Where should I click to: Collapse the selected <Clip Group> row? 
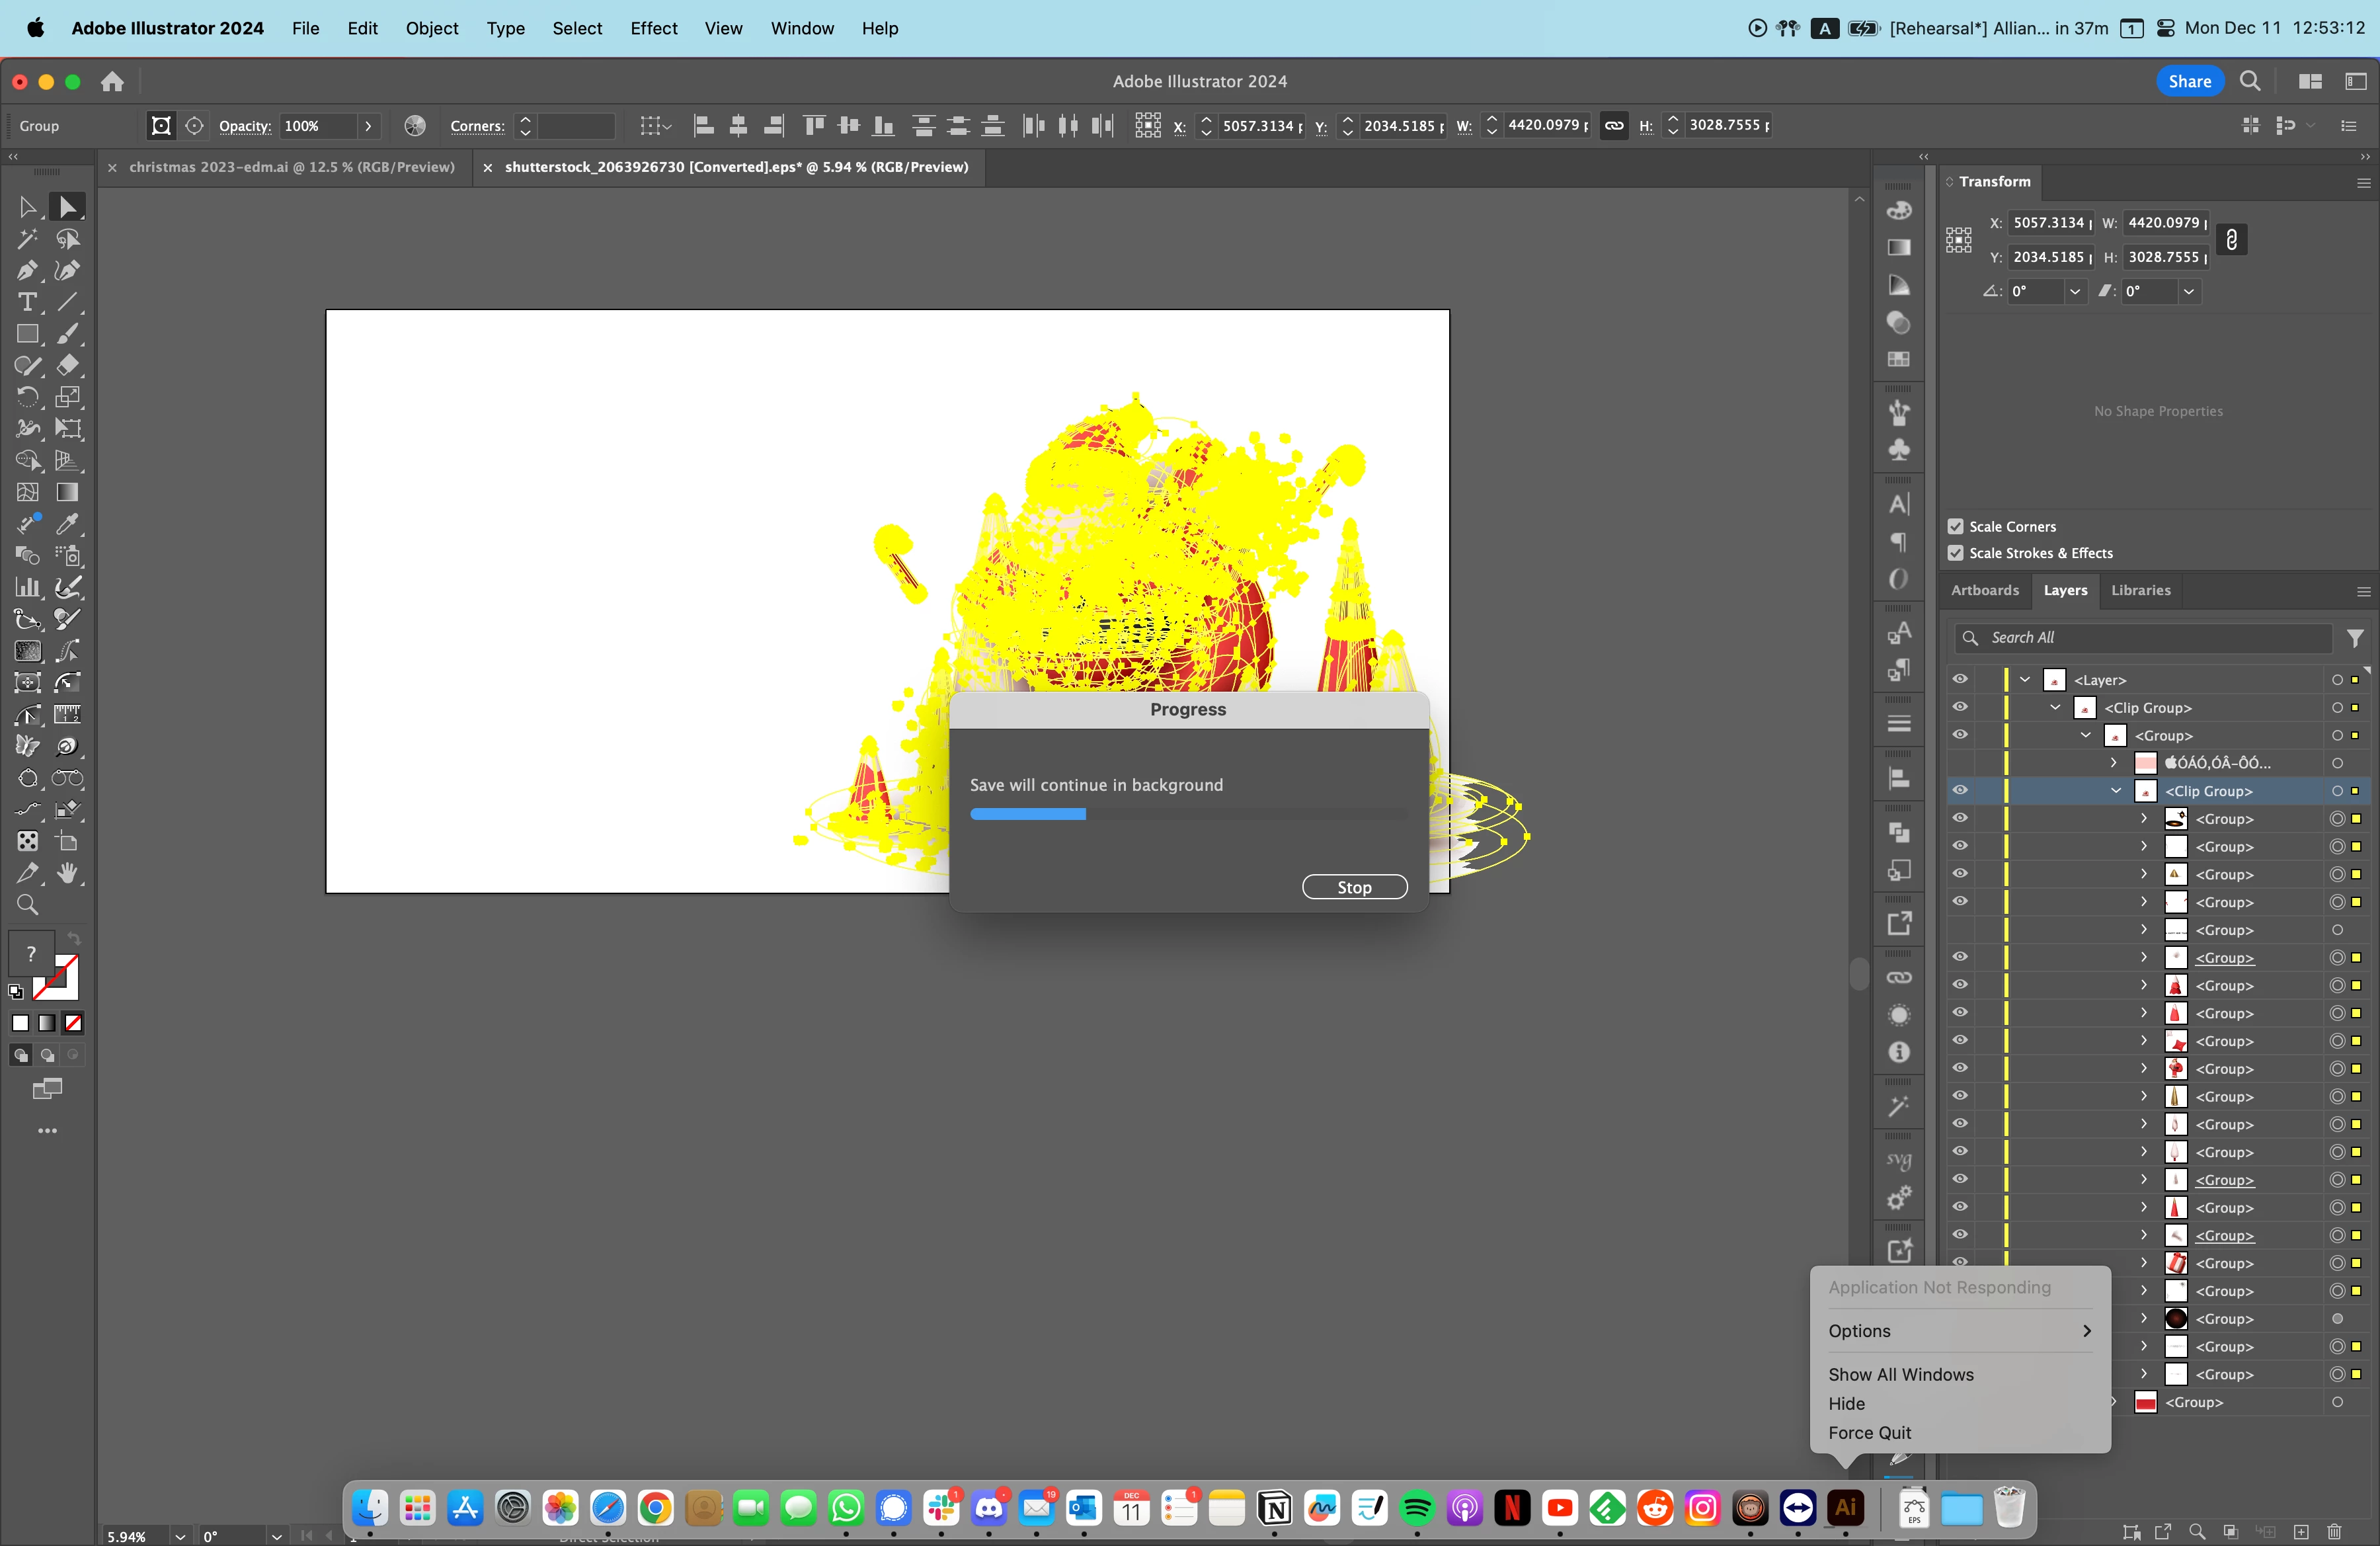(2116, 791)
